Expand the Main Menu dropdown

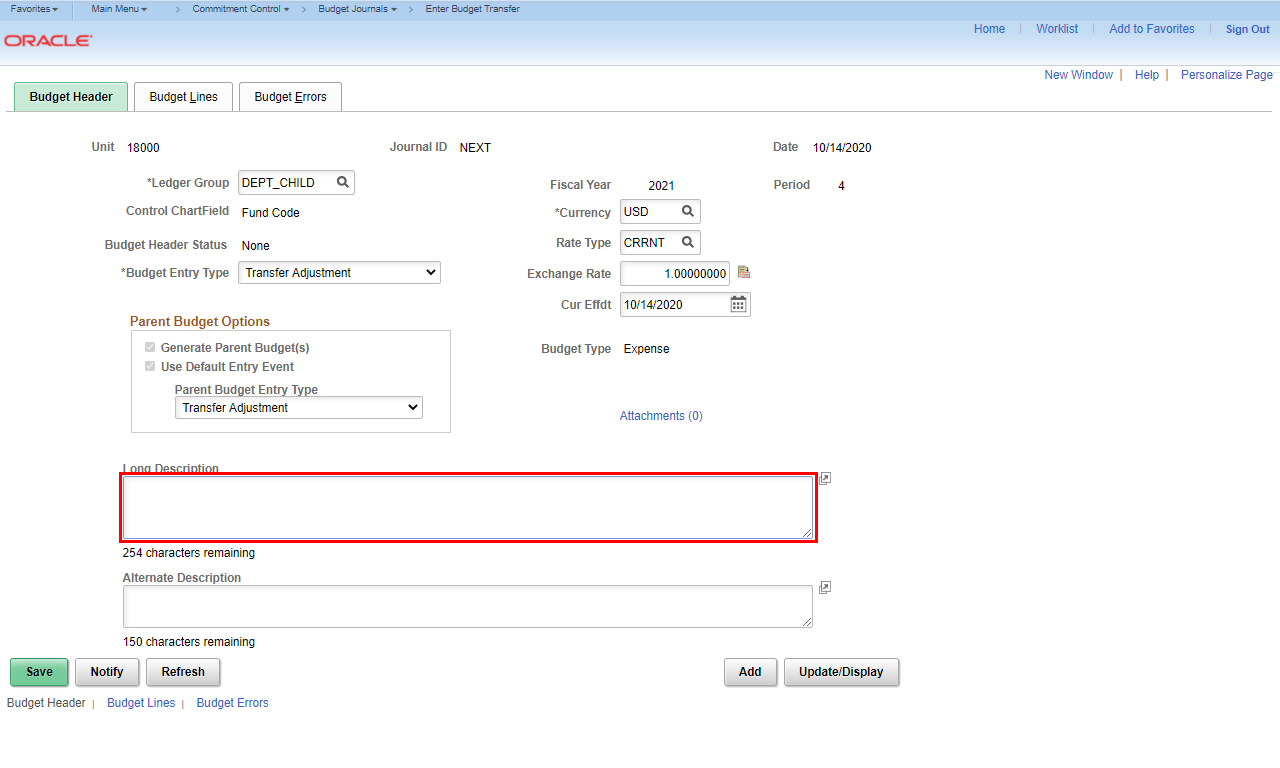pyautogui.click(x=118, y=9)
